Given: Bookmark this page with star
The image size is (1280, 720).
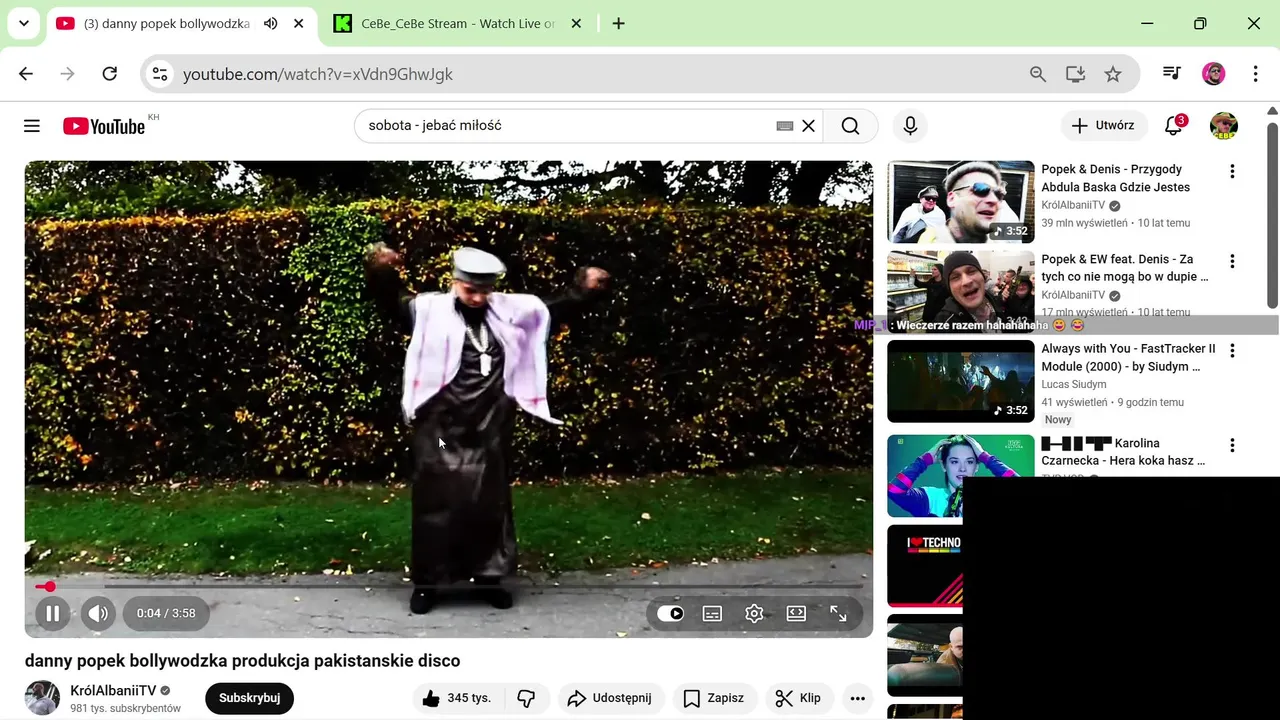Looking at the screenshot, I should click(1113, 74).
